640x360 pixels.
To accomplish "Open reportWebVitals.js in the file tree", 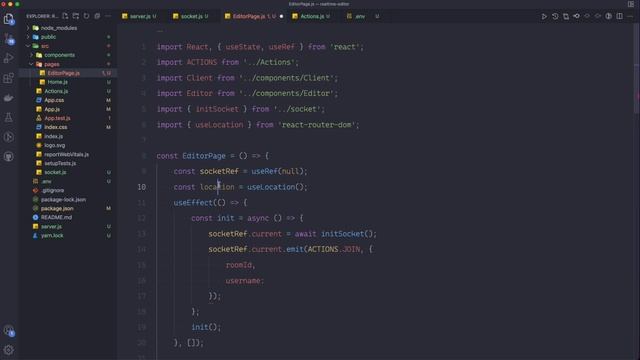I will (x=66, y=154).
